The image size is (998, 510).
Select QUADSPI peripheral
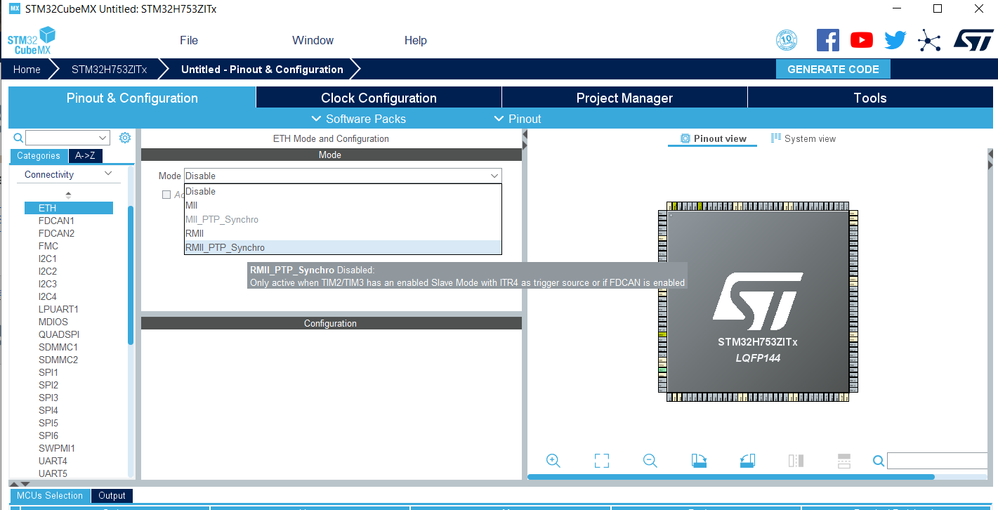(x=59, y=334)
